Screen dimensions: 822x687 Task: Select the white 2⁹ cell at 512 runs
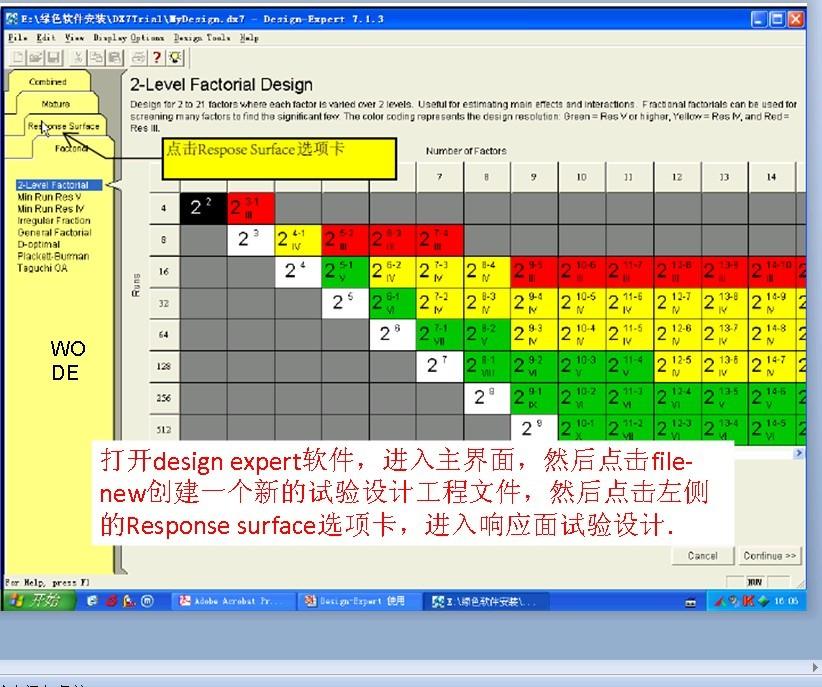click(534, 428)
